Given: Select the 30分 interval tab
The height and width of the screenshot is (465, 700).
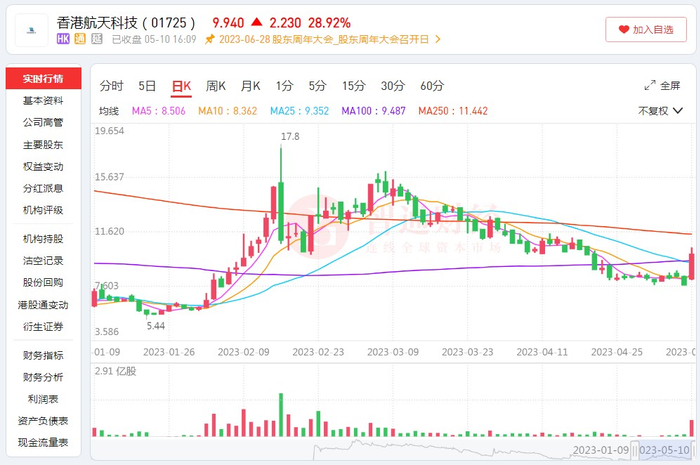Looking at the screenshot, I should tap(393, 85).
